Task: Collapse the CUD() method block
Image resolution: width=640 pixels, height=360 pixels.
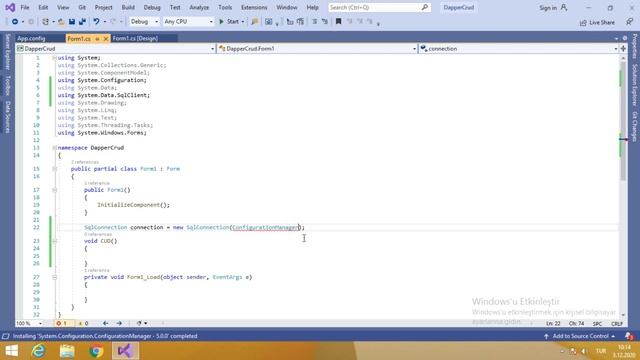Action: (x=54, y=241)
